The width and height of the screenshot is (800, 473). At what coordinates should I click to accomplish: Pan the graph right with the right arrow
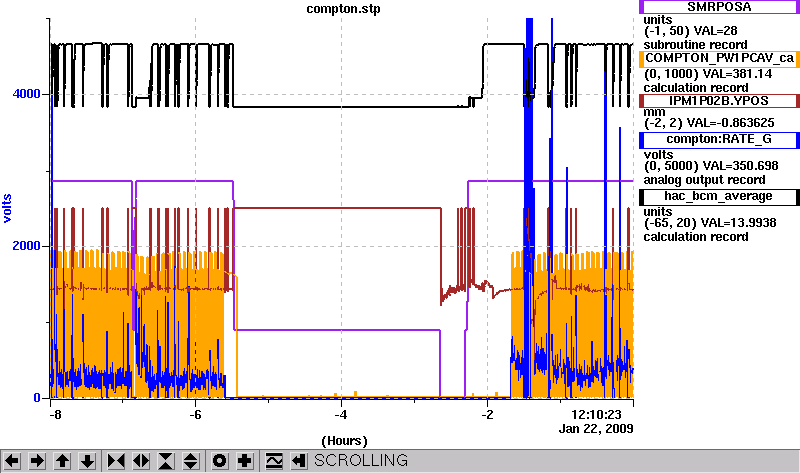pos(37,461)
